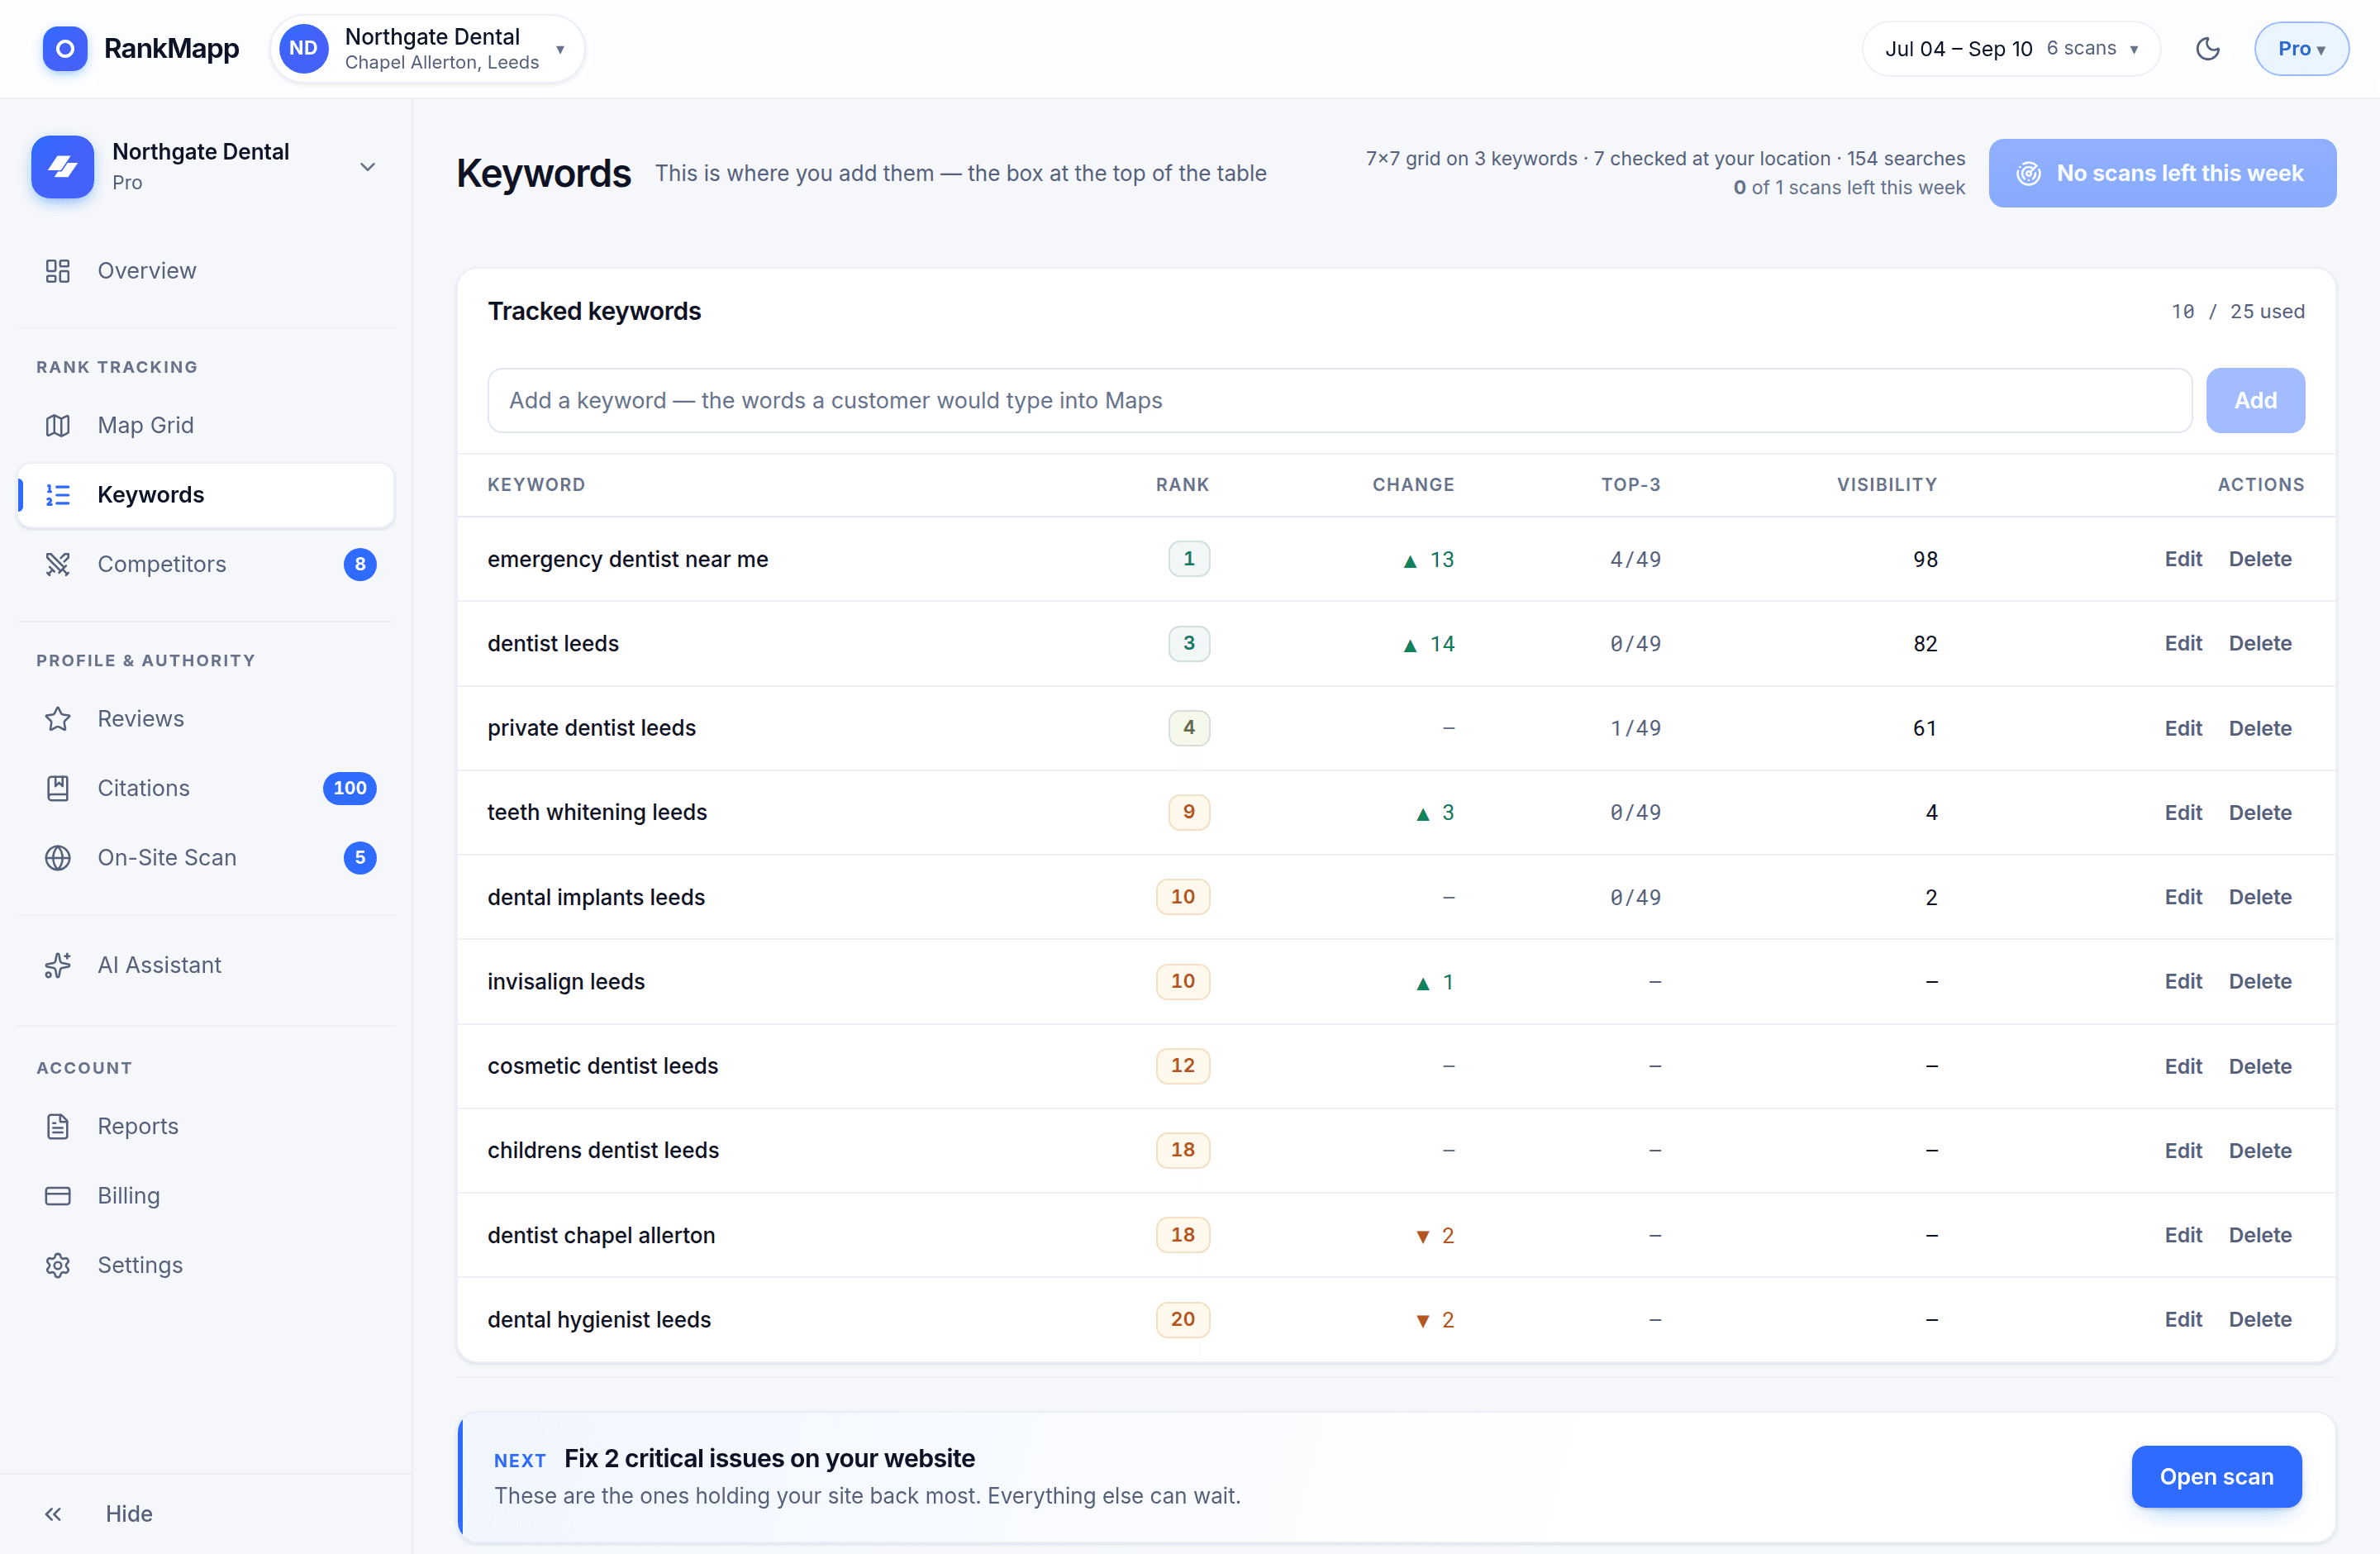This screenshot has height=1554, width=2380.
Task: Delete the cosmetic dentist leeds keyword
Action: click(x=2259, y=1066)
